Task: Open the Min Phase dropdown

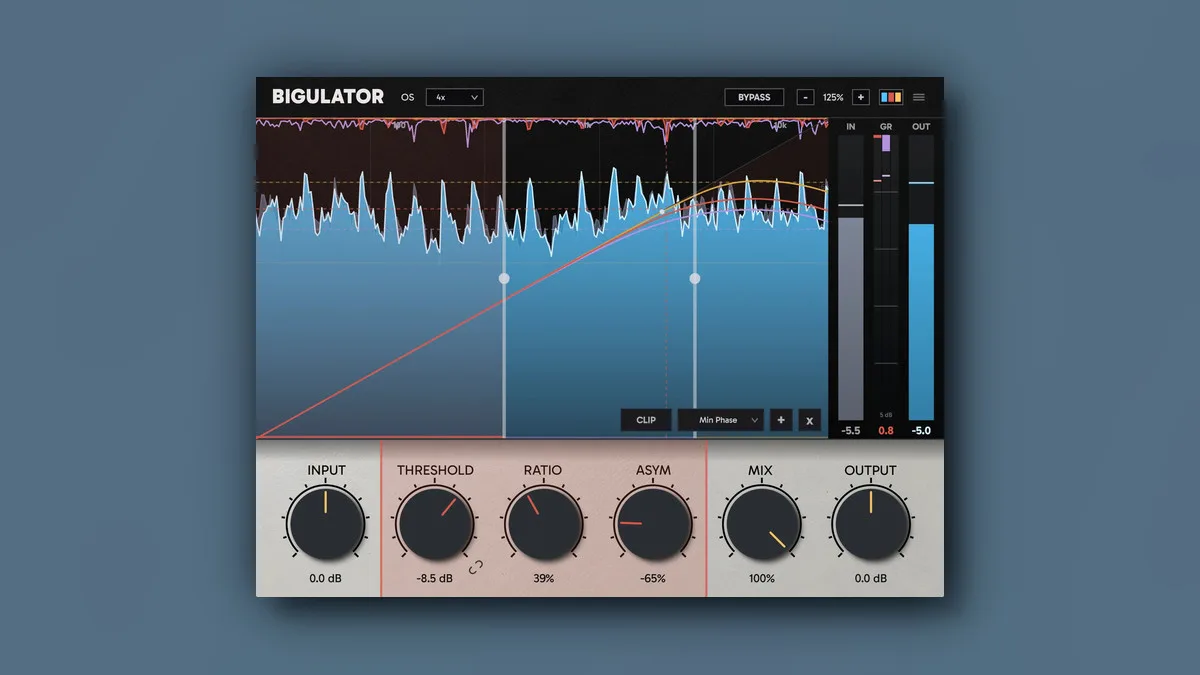Action: point(721,420)
